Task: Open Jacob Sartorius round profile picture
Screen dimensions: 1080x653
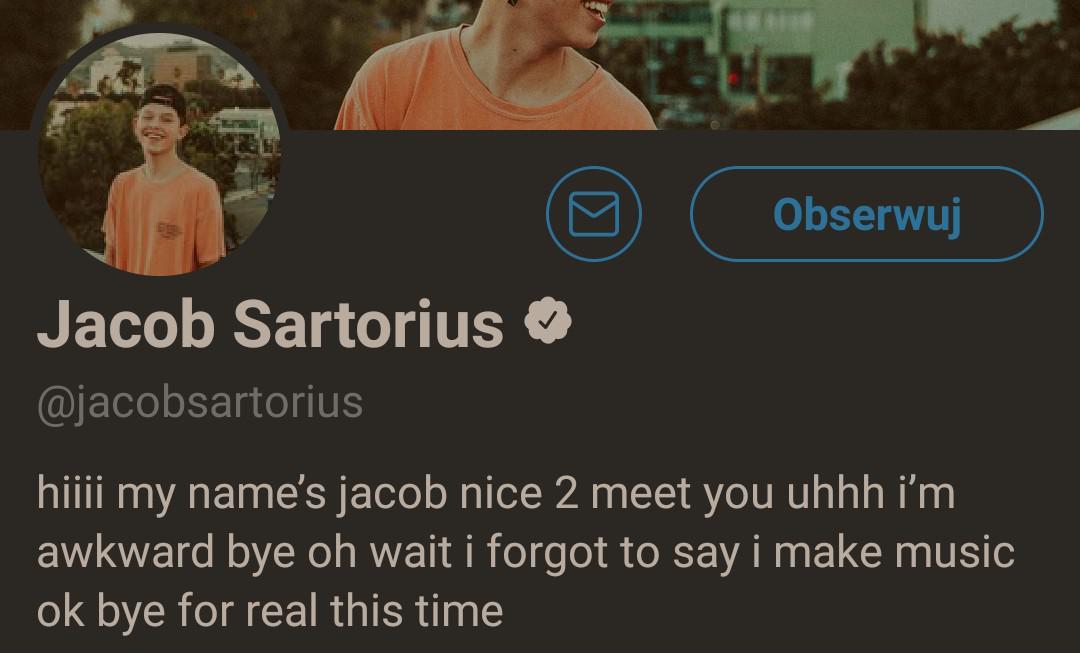Action: click(159, 153)
